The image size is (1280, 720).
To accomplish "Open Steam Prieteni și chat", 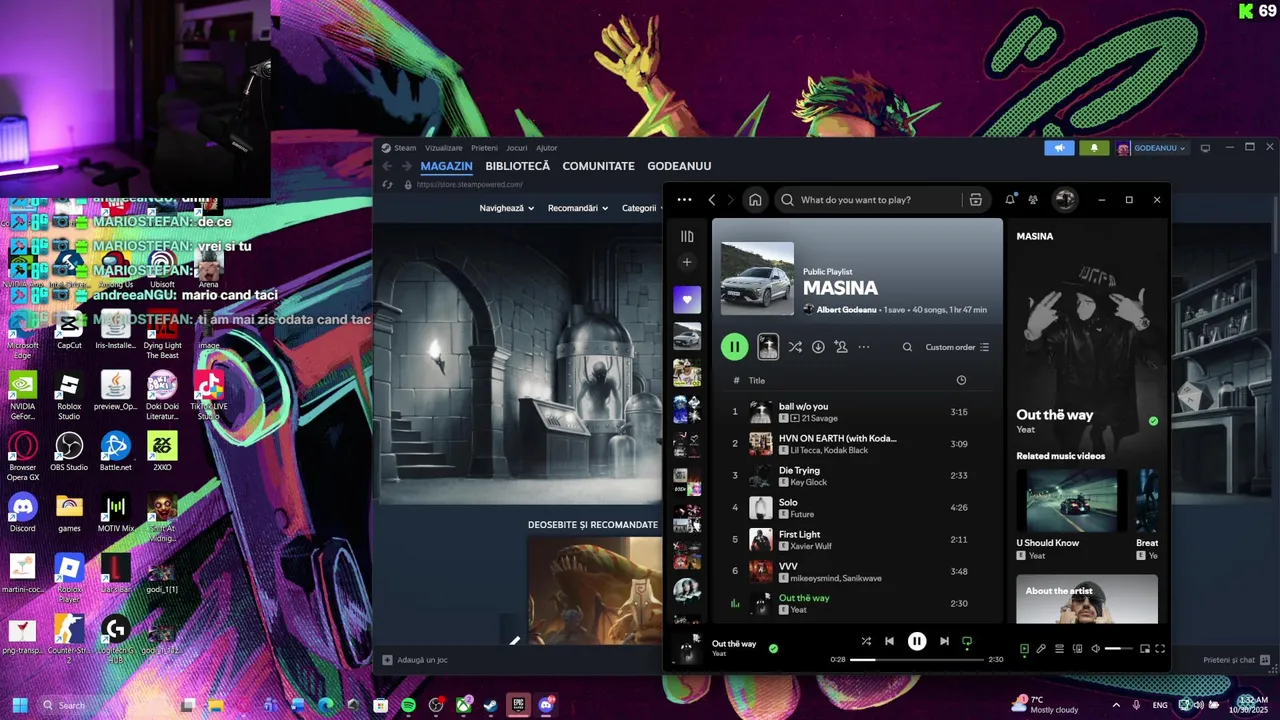I will click(1237, 660).
